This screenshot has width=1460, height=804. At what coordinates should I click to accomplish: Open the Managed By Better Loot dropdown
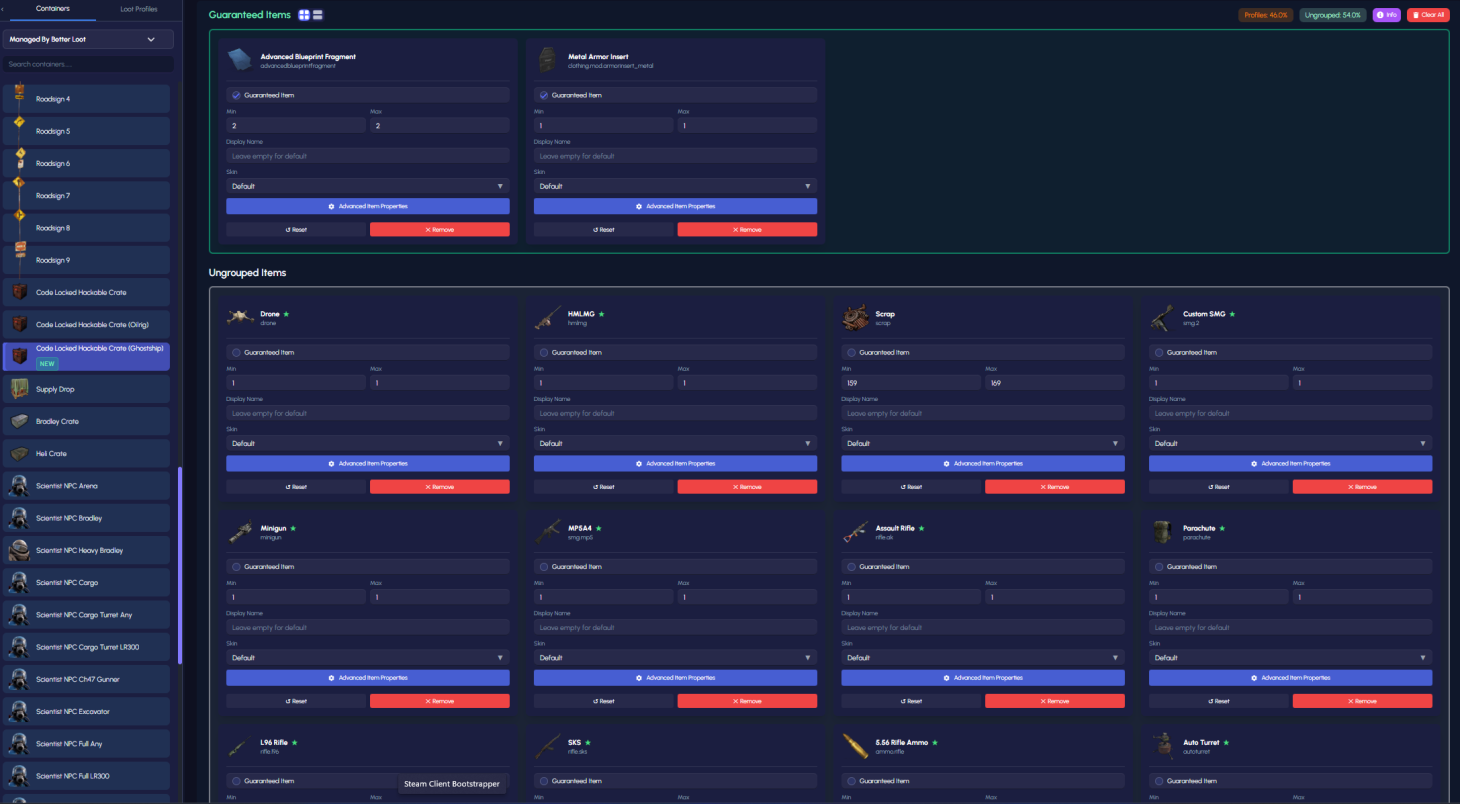(88, 39)
